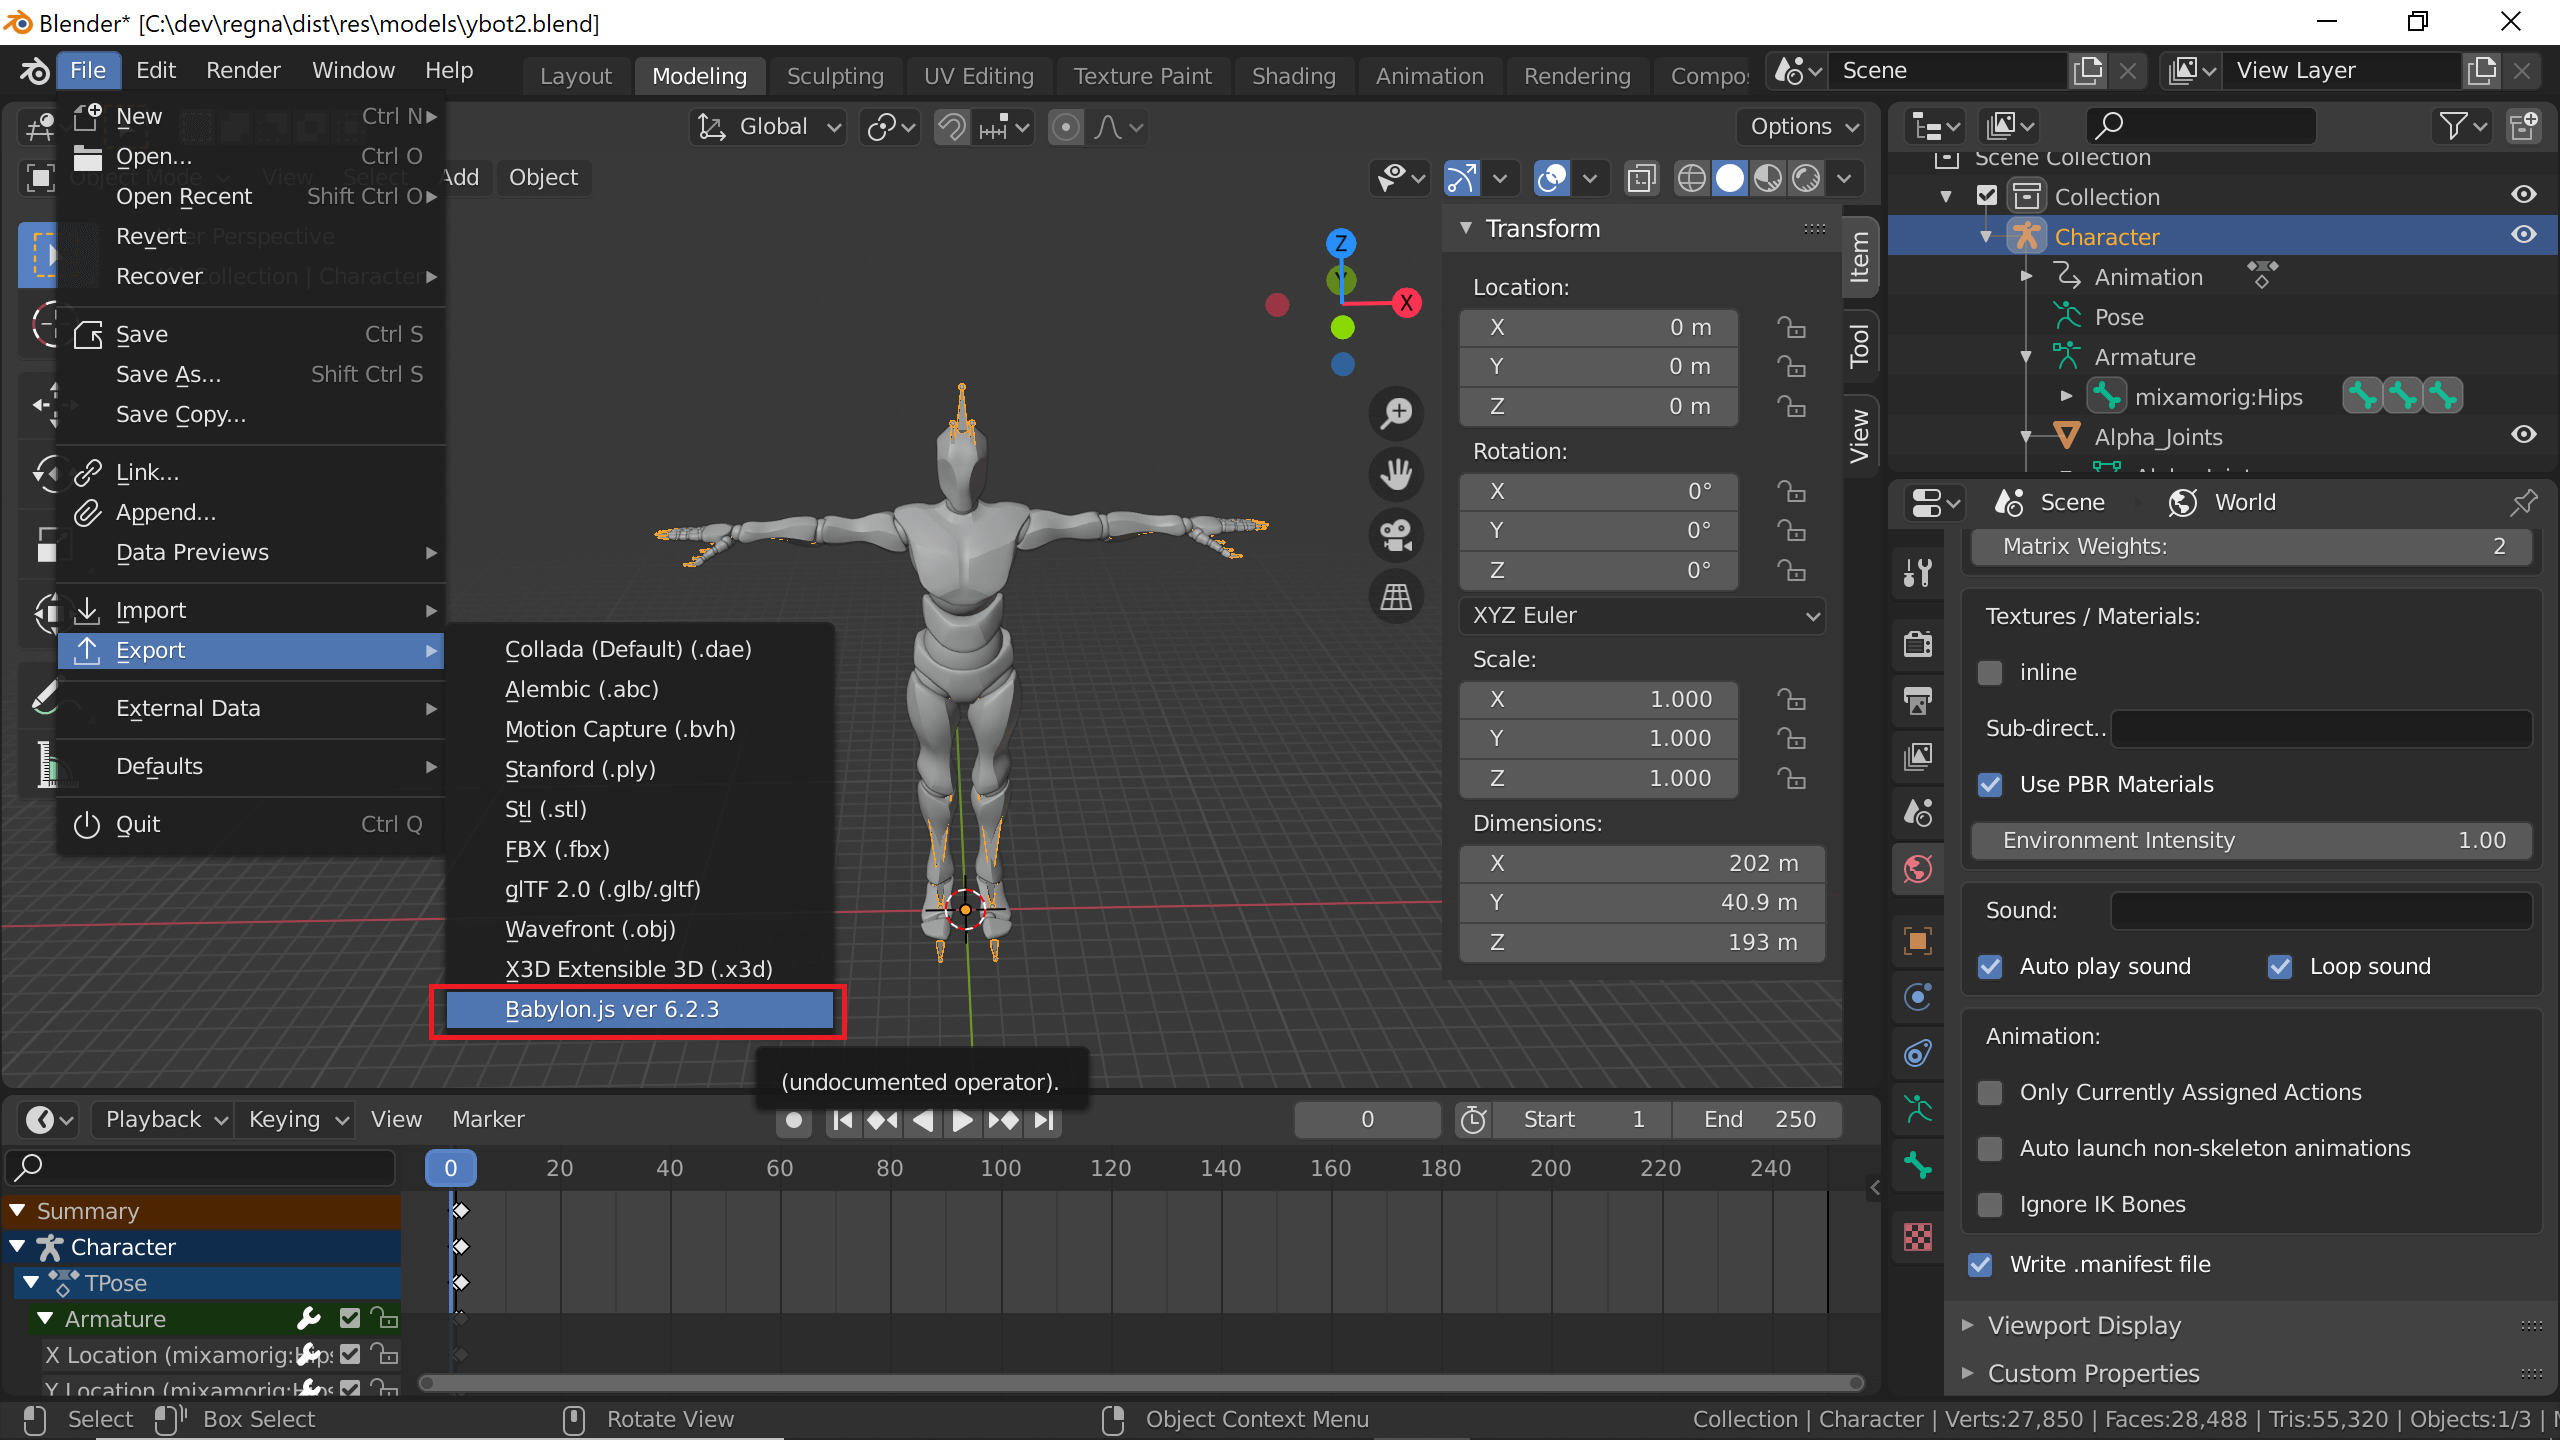The height and width of the screenshot is (1440, 2560).
Task: Click the Zoom magnifier viewport gizmo
Action: tap(1396, 412)
